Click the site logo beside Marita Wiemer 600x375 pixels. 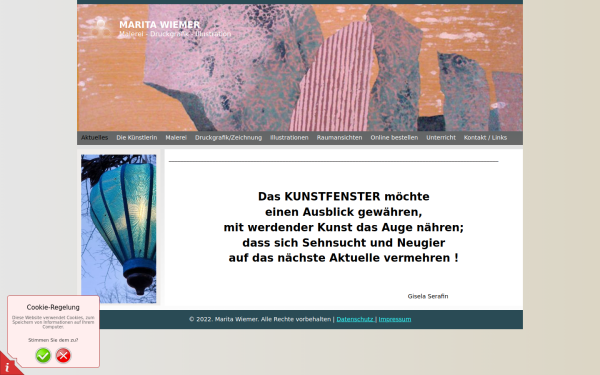pyautogui.click(x=101, y=28)
